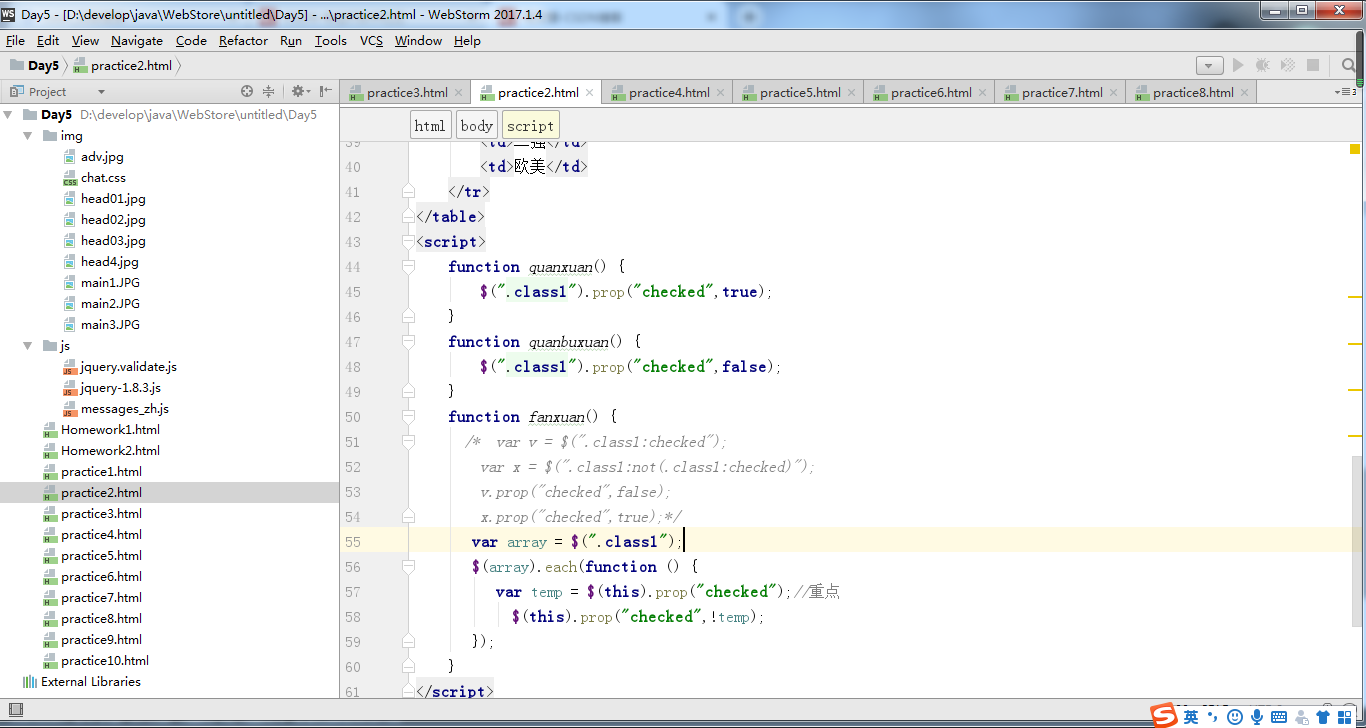The width and height of the screenshot is (1366, 728).
Task: Click Day5 in navigation bar
Action: 35,66
